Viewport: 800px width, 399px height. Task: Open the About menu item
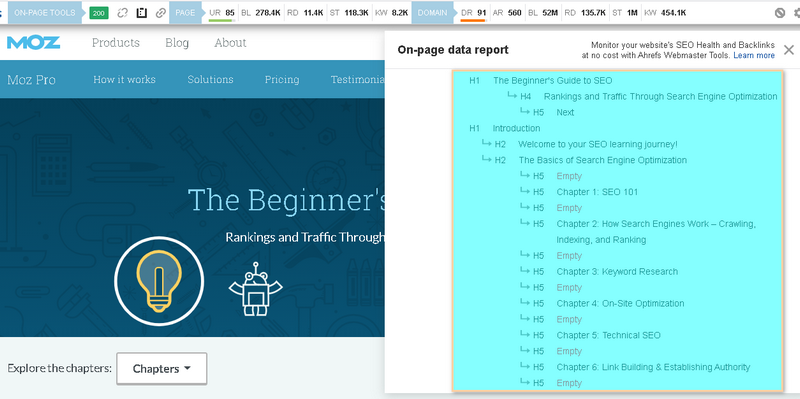[x=230, y=43]
